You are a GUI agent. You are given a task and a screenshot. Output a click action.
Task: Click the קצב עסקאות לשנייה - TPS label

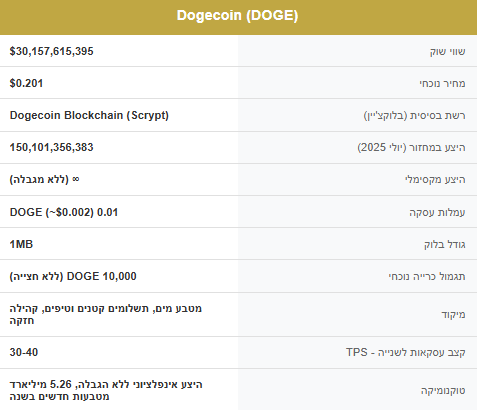406,352
